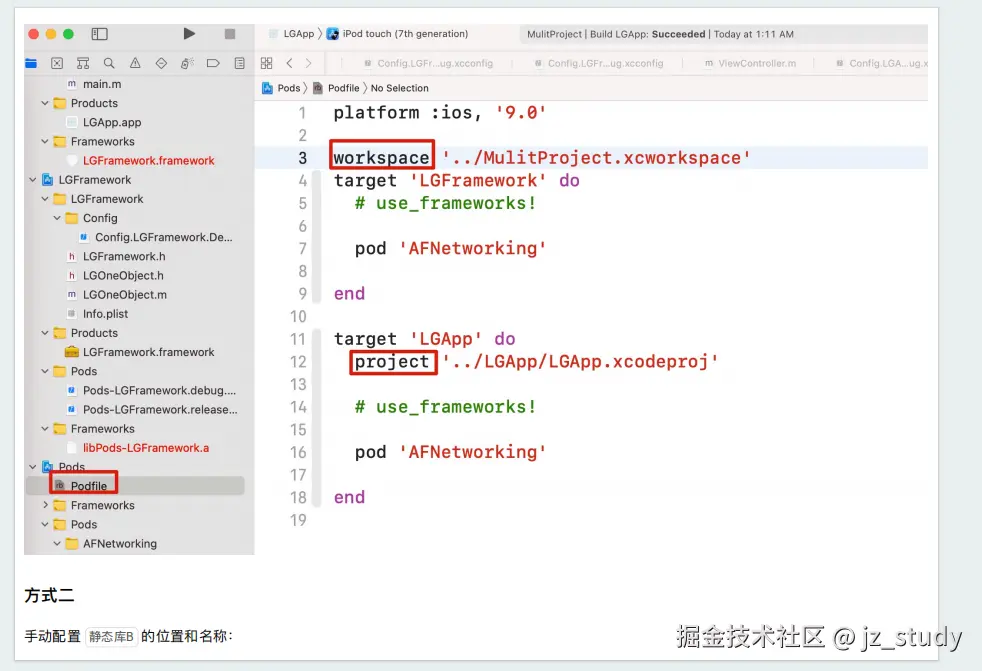Open LGOneObject.h header file
Viewport: 982px width, 671px height.
pyautogui.click(x=123, y=276)
